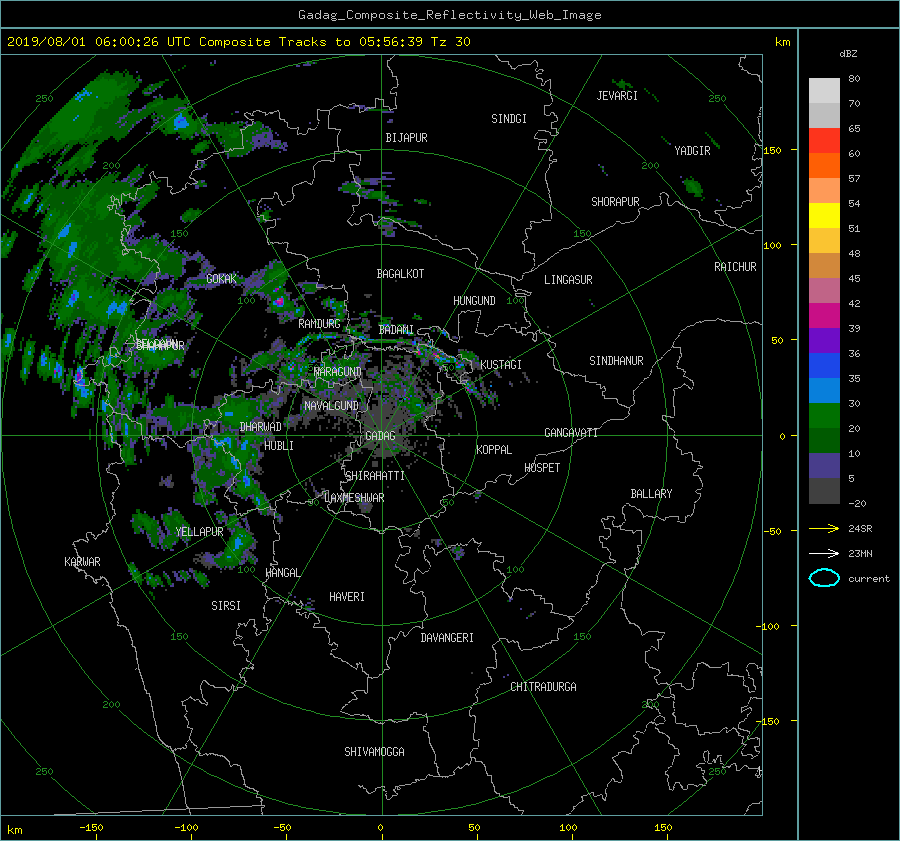Screen dimensions: 900x841
Task: Click the NARAGUND city label
Action: [x=338, y=372]
